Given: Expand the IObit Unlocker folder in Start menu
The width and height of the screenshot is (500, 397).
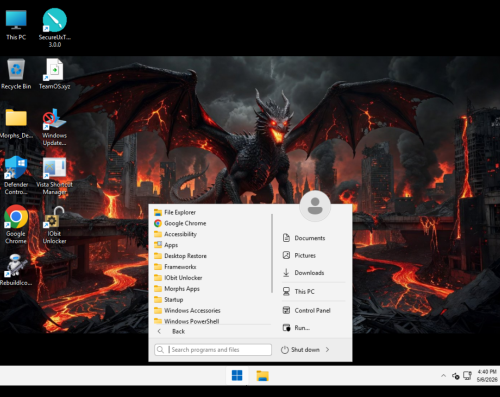Looking at the screenshot, I should click(x=212, y=278).
